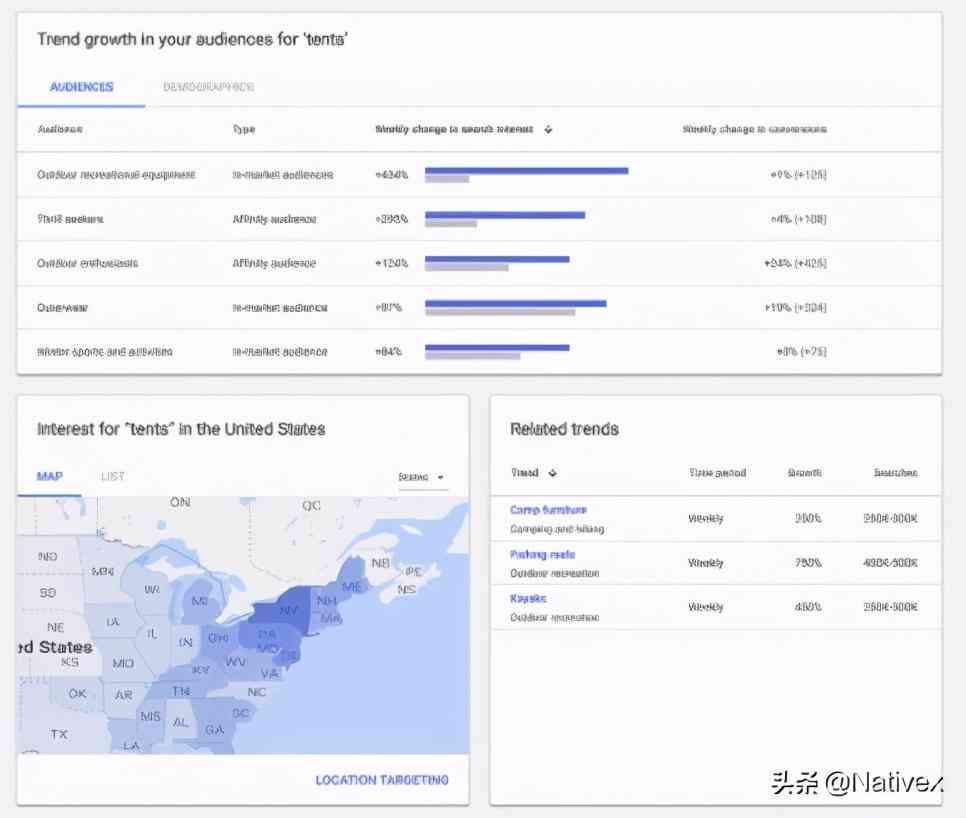This screenshot has height=818, width=966.
Task: Select the Outerwear audience
Action: pos(62,307)
